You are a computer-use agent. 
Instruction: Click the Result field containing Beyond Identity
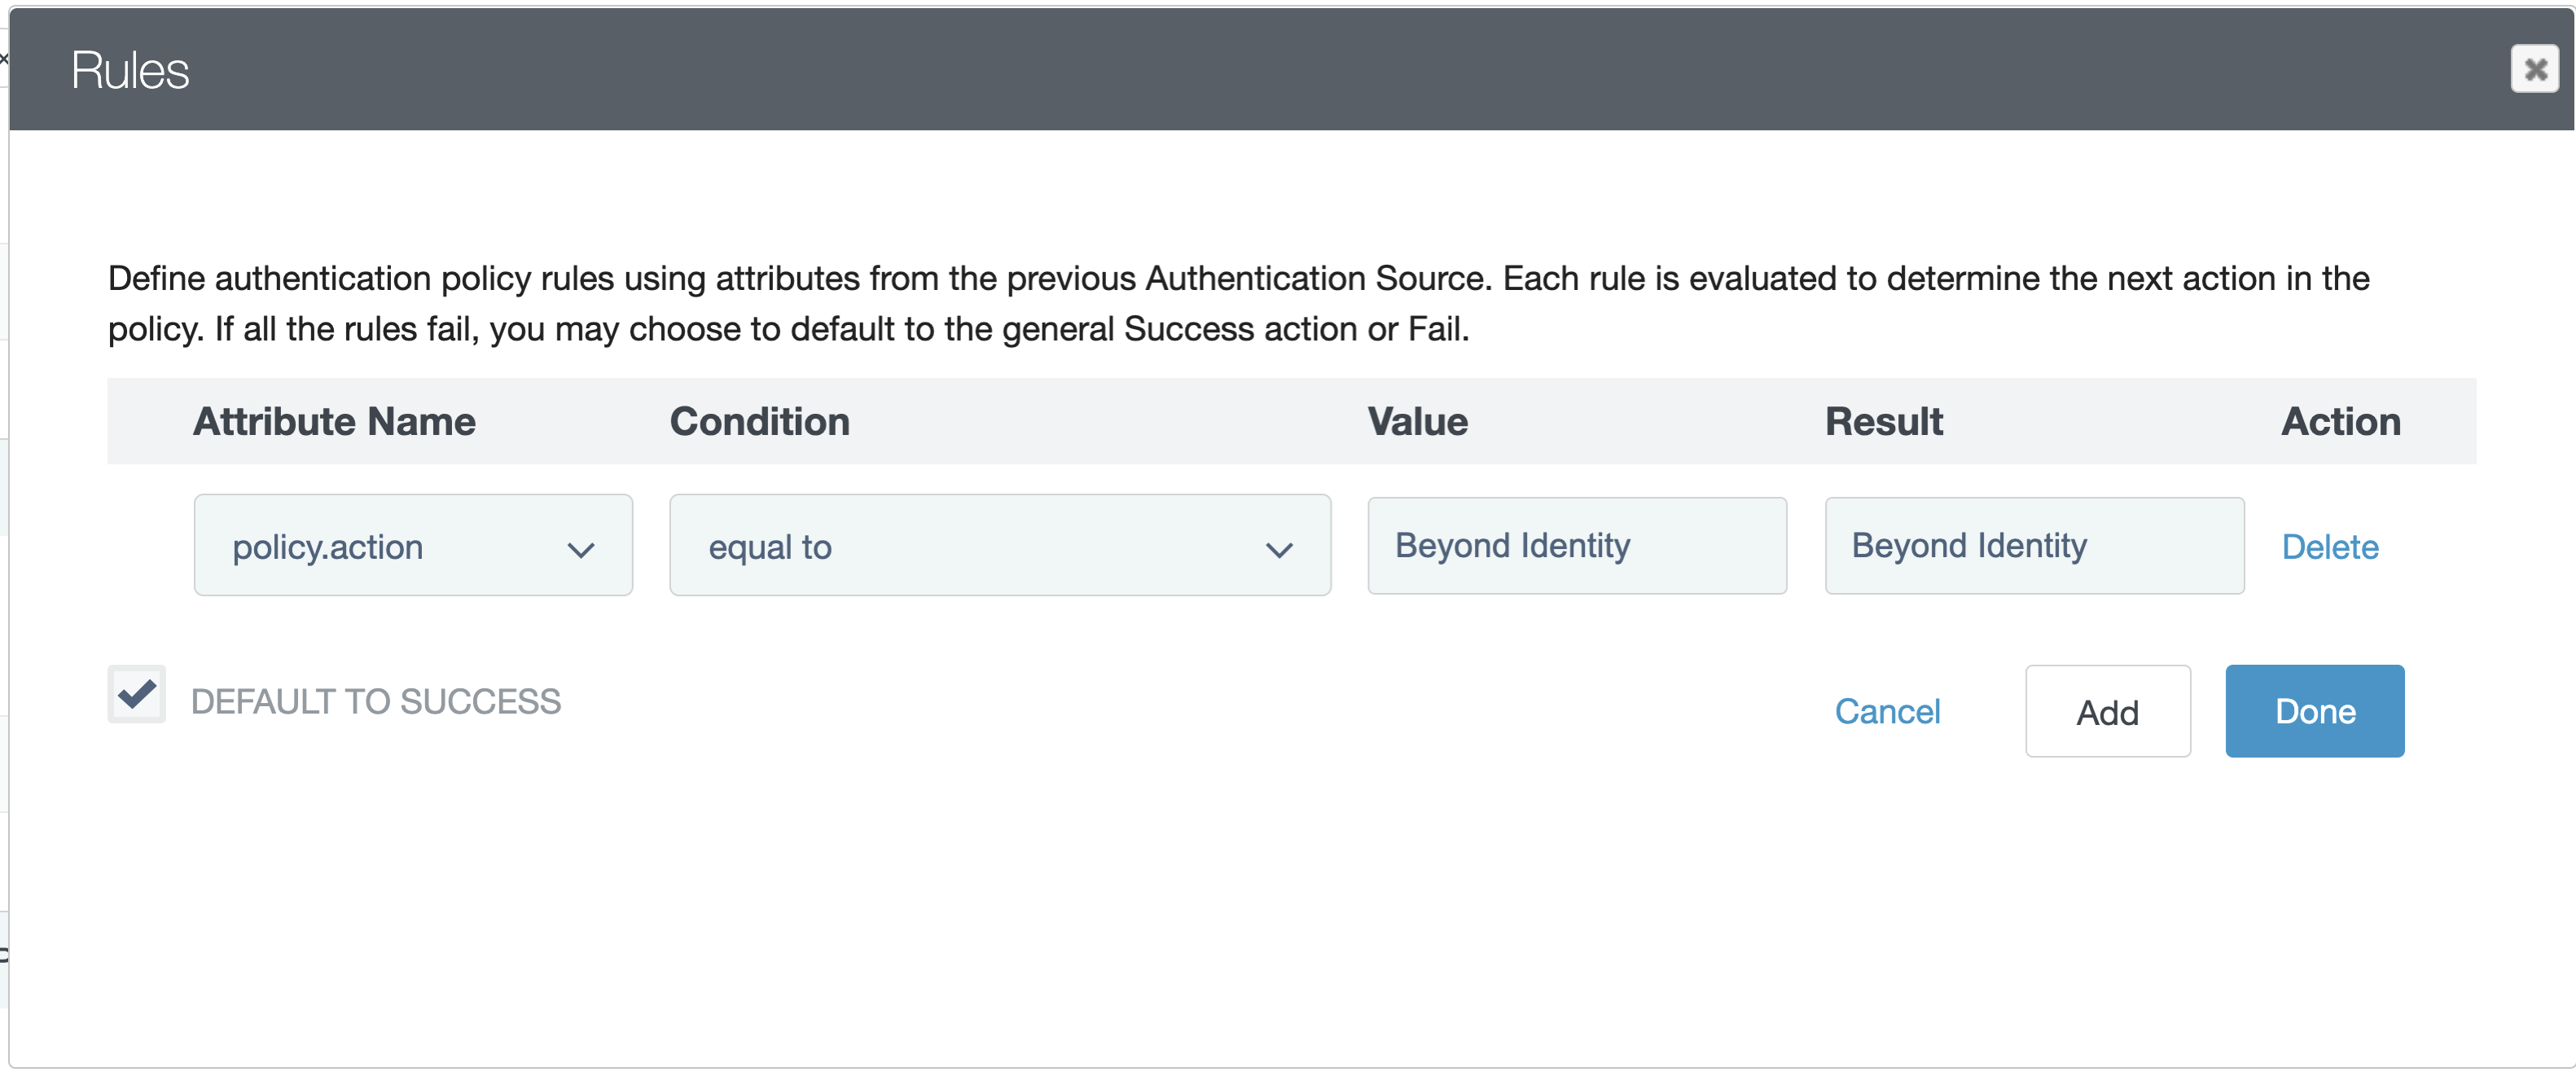click(x=2034, y=546)
